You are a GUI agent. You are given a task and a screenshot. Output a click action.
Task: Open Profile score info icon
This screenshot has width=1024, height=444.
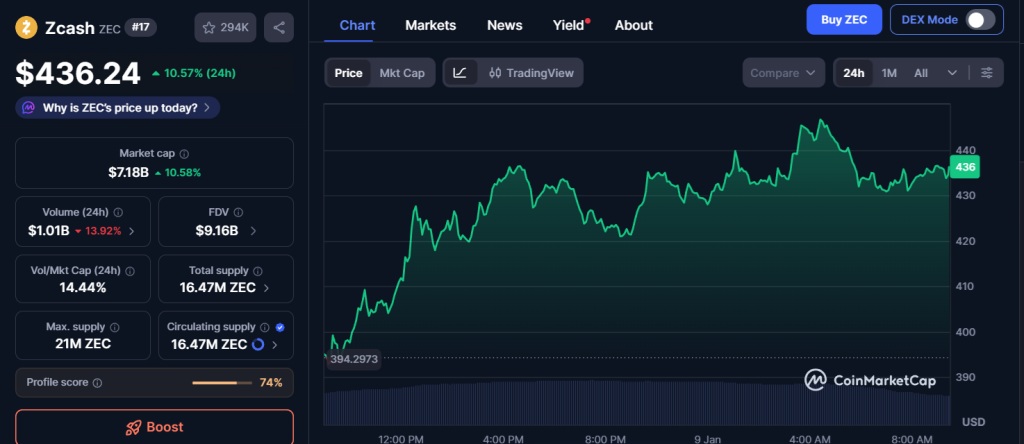pos(97,383)
